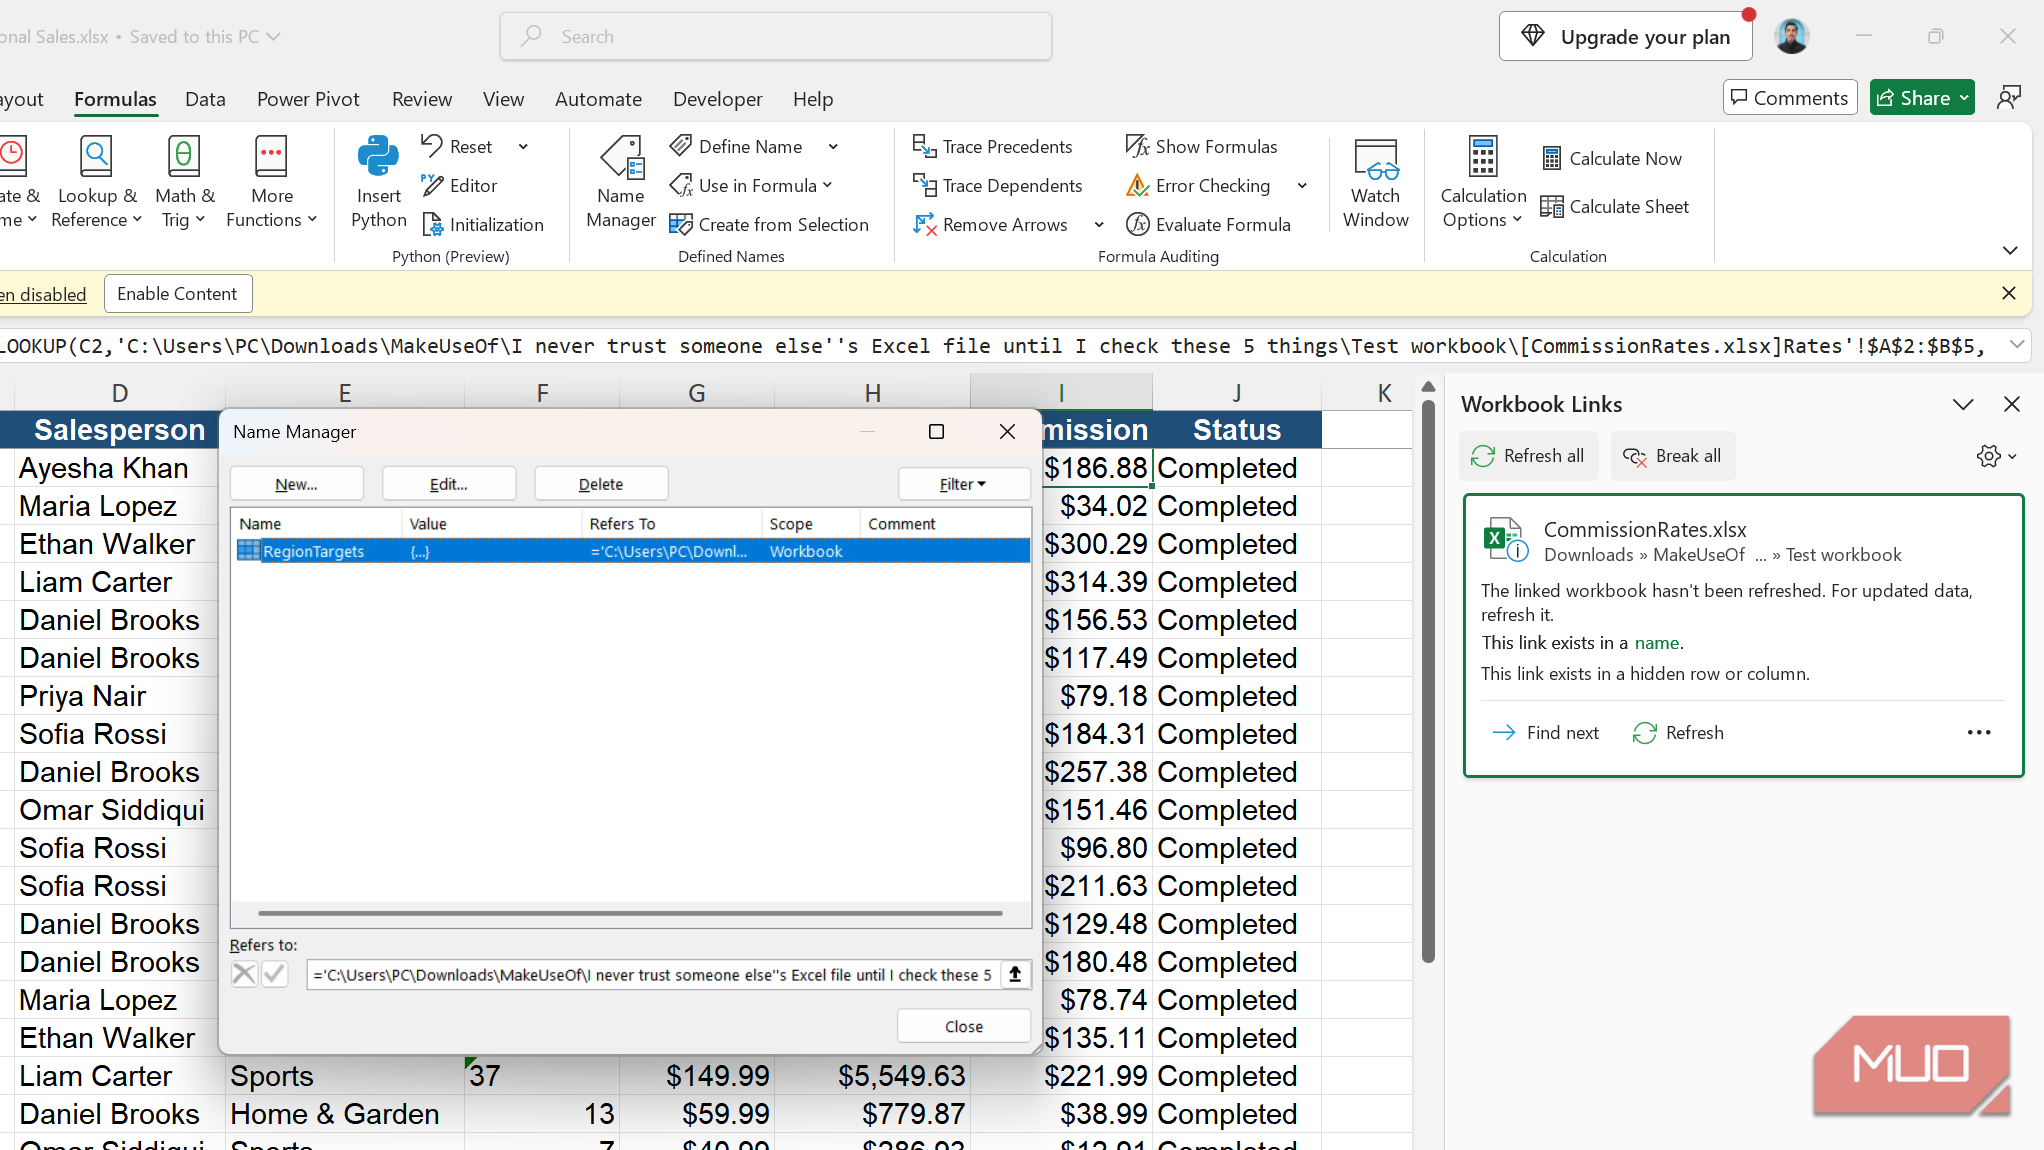Viewport: 2044px width, 1150px height.
Task: Click New... in Name Manager
Action: click(x=297, y=484)
